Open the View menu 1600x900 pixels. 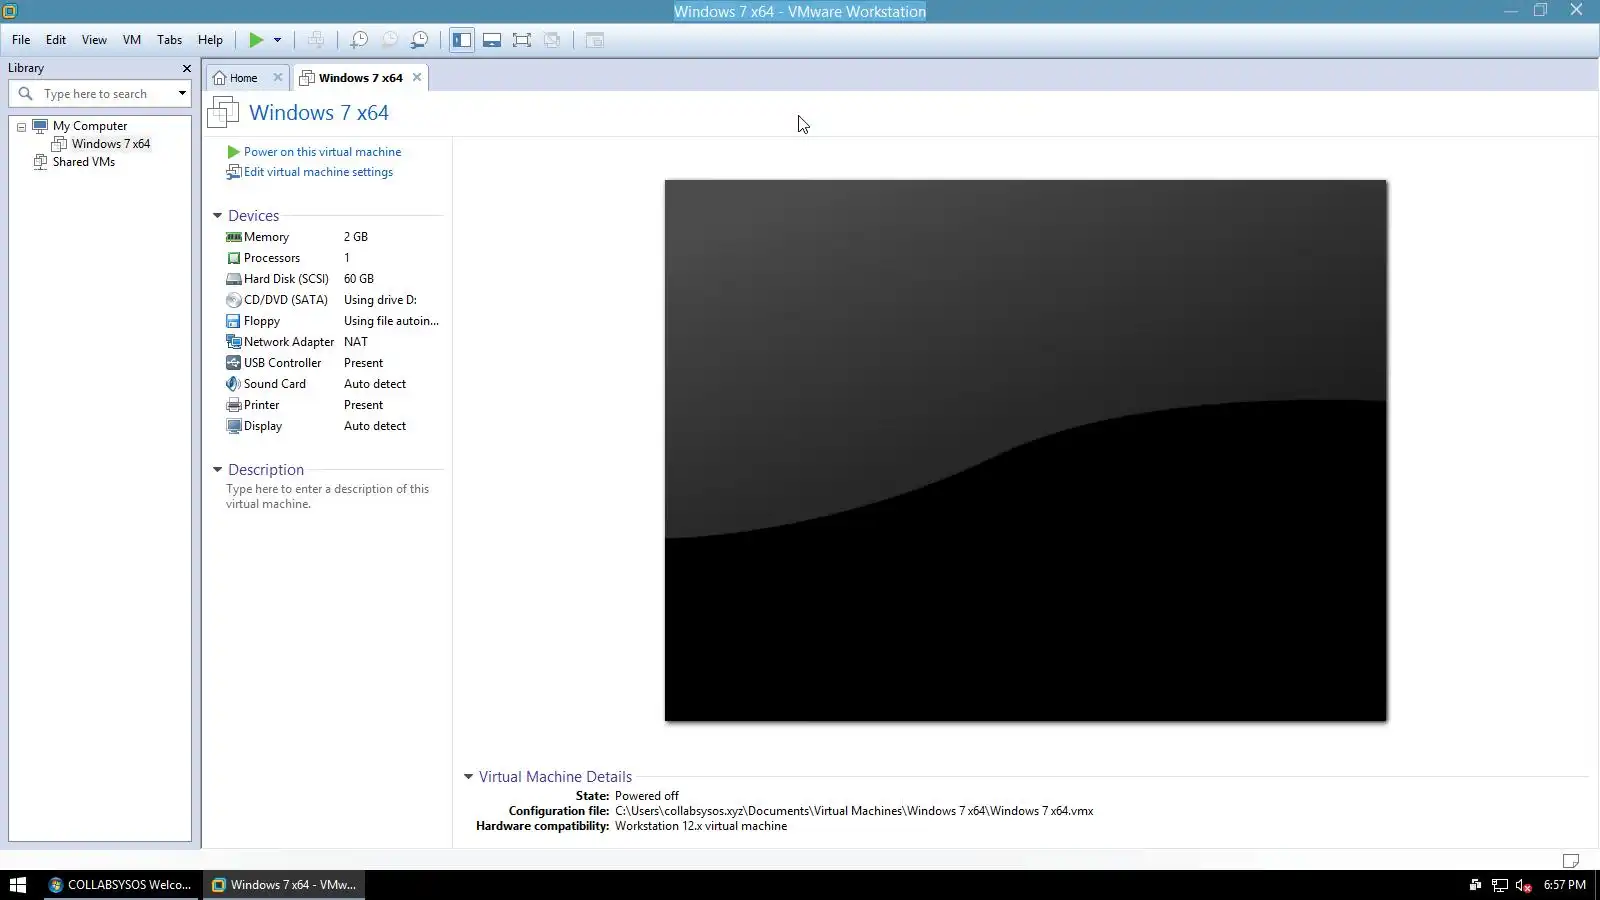click(x=94, y=40)
